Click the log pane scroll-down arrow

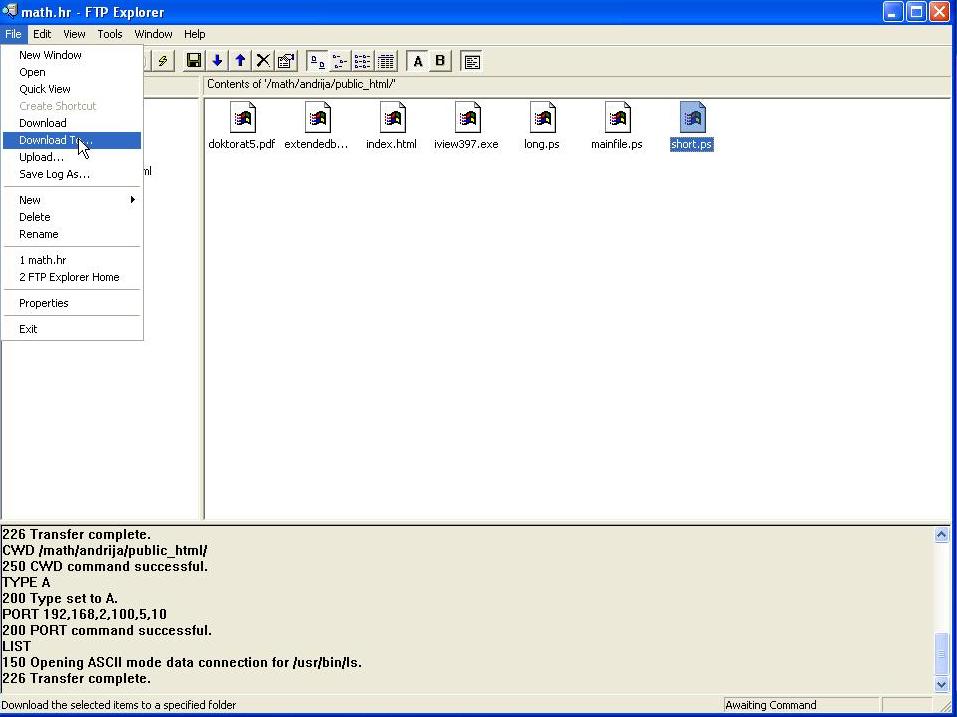tap(941, 685)
